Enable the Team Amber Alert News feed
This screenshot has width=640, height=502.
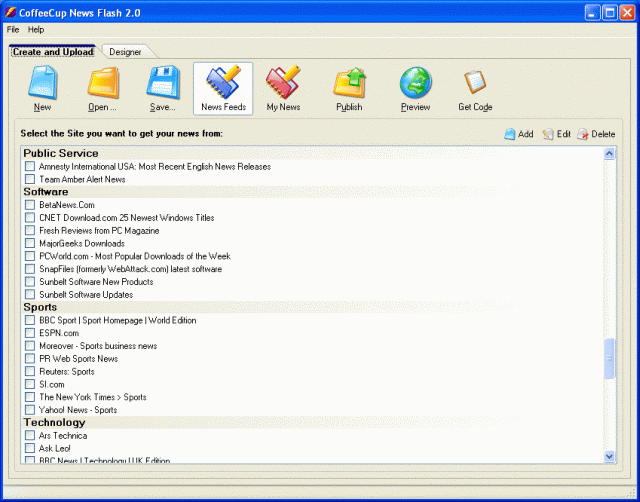click(30, 179)
